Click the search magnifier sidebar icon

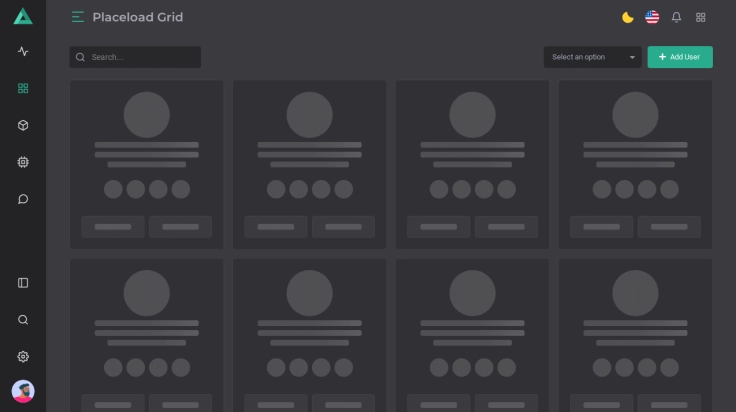tap(23, 320)
